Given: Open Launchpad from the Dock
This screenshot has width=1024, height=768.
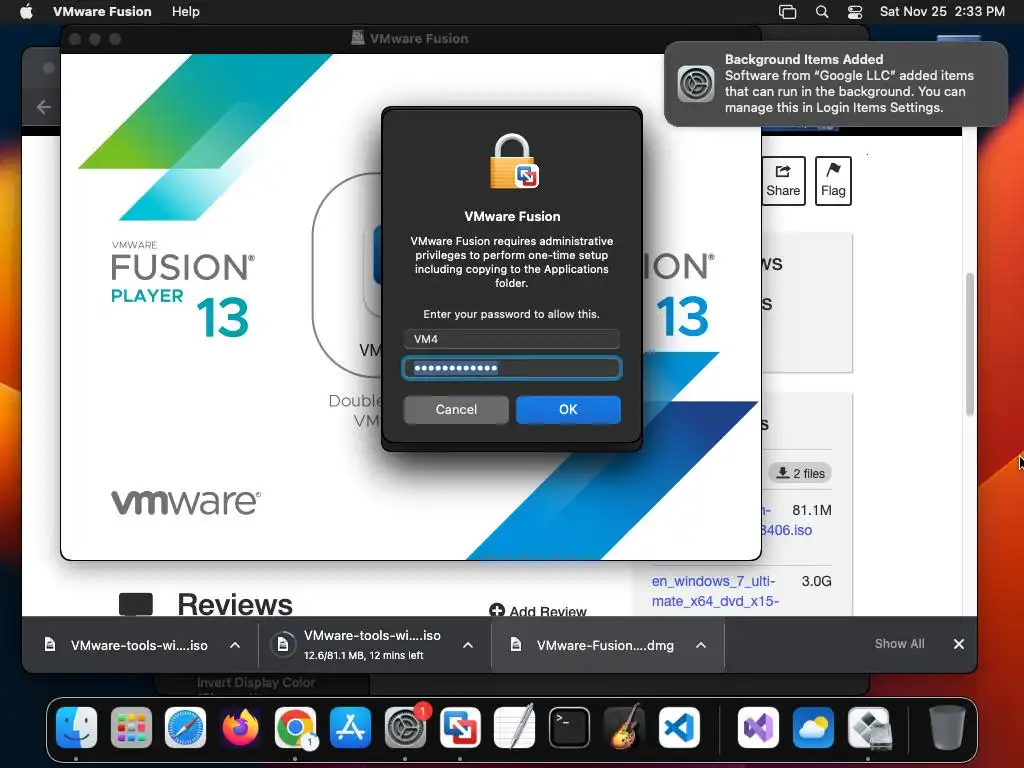Looking at the screenshot, I should 131,727.
